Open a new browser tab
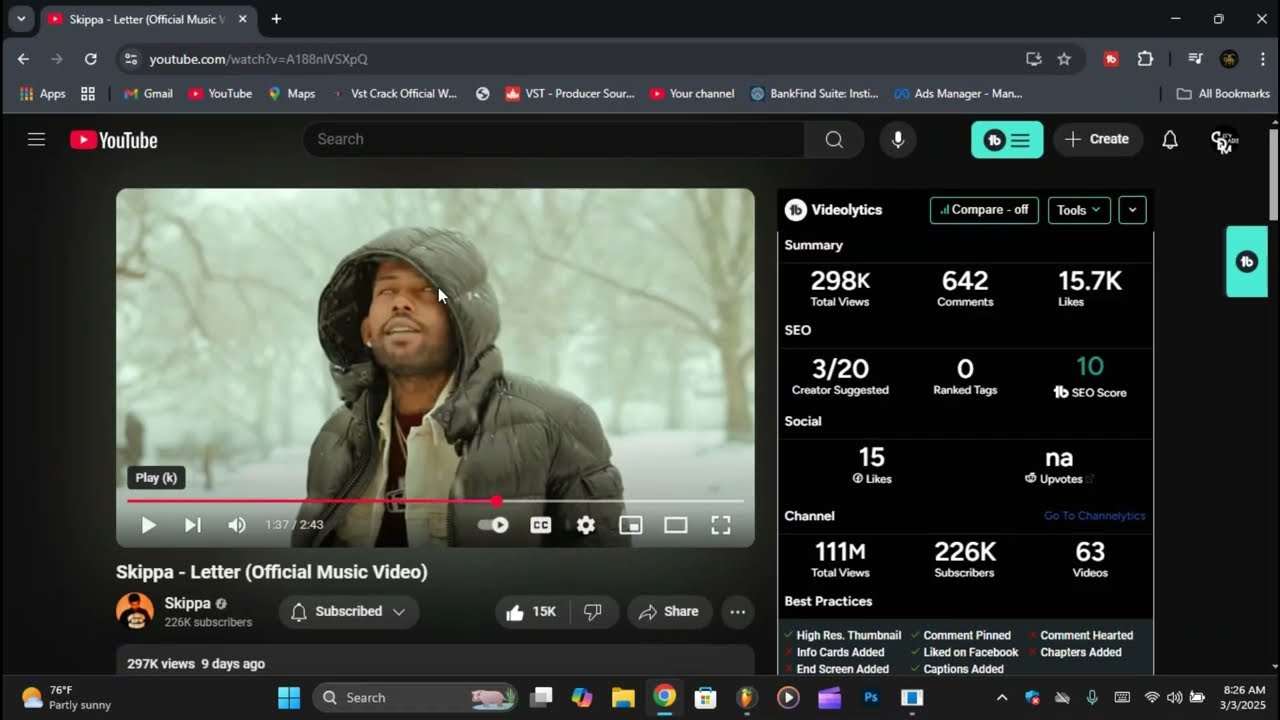 pos(276,19)
